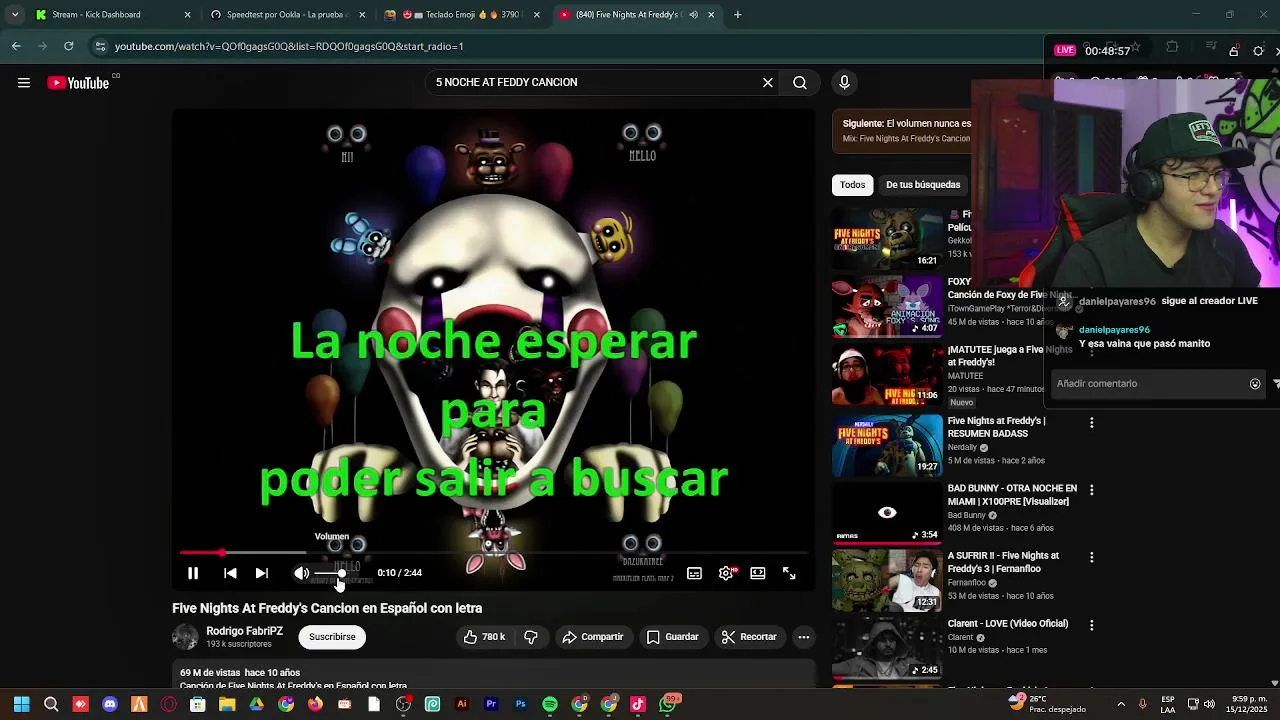Open BAD BUNNY OTRA NOCHE EN MIAMI title
The height and width of the screenshot is (720, 1280).
pyautogui.click(x=1012, y=495)
